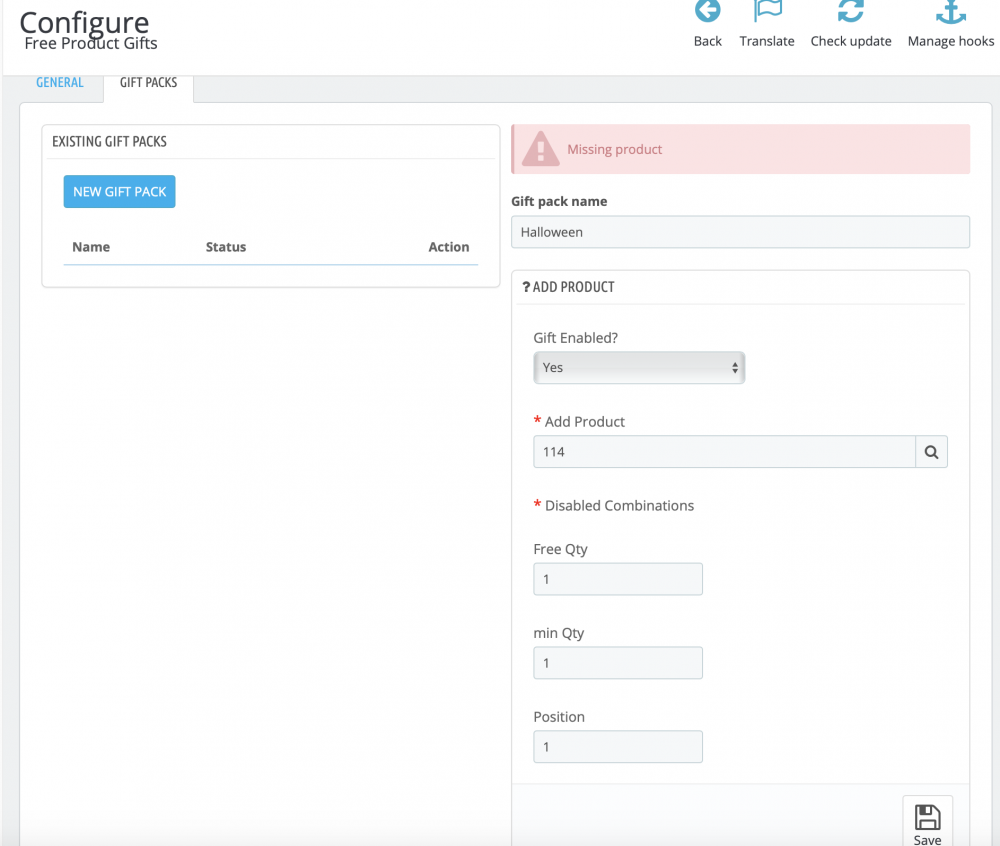Click the product search magnifier icon
1000x846 pixels.
pos(932,452)
